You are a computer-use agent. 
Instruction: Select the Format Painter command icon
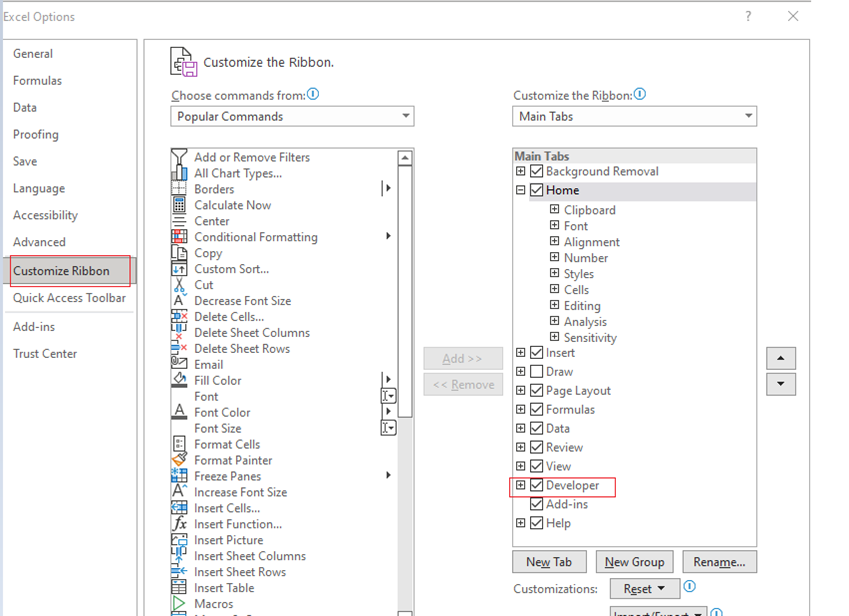[x=181, y=460]
